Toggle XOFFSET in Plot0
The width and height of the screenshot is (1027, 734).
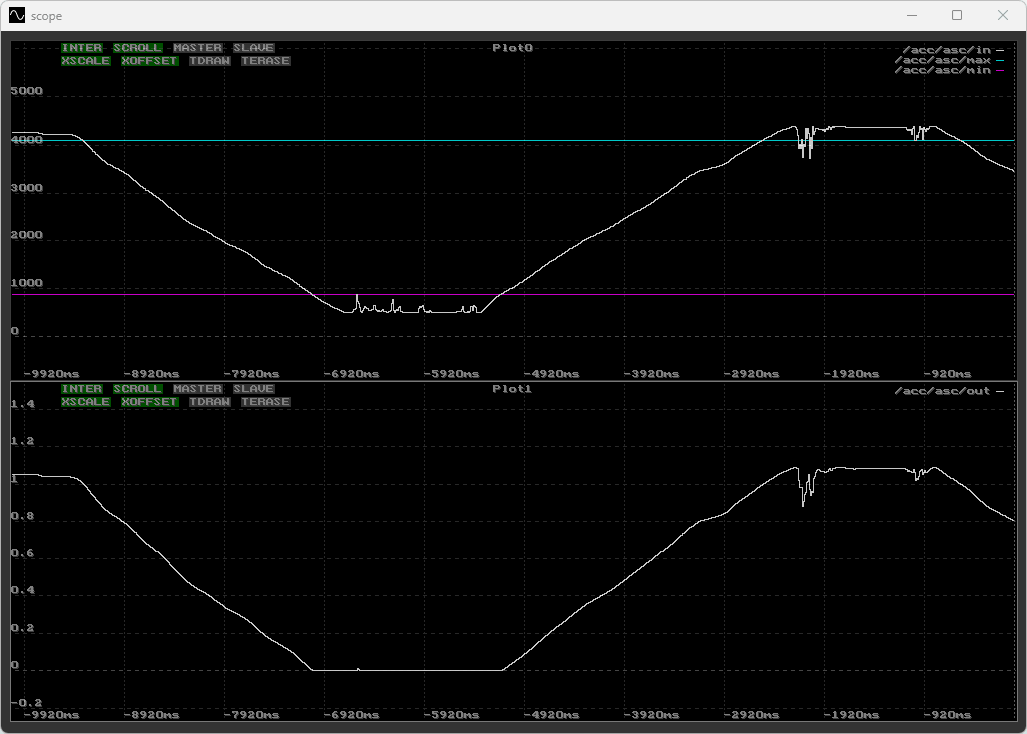pos(149,61)
